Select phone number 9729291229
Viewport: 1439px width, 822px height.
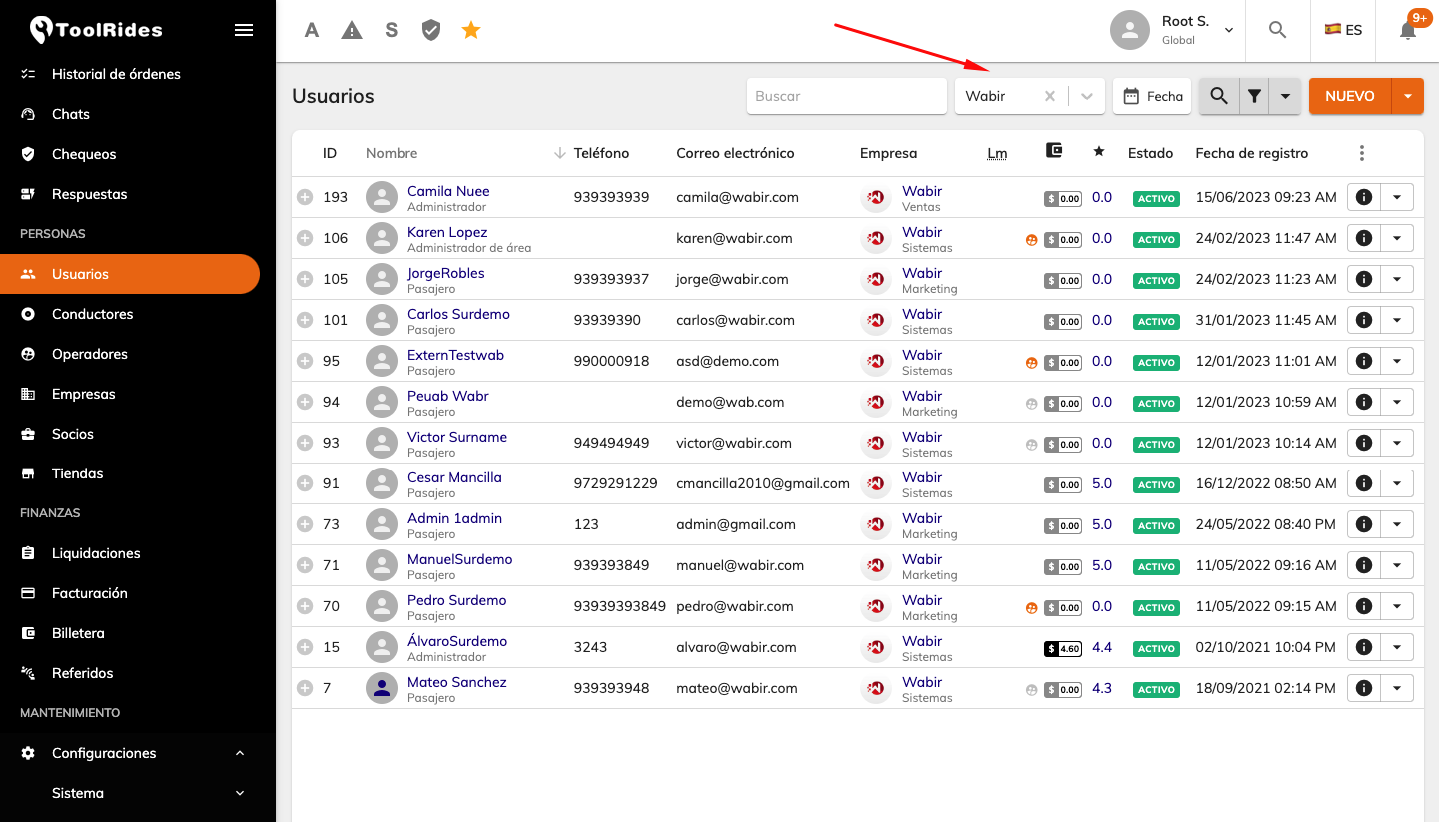click(x=616, y=483)
